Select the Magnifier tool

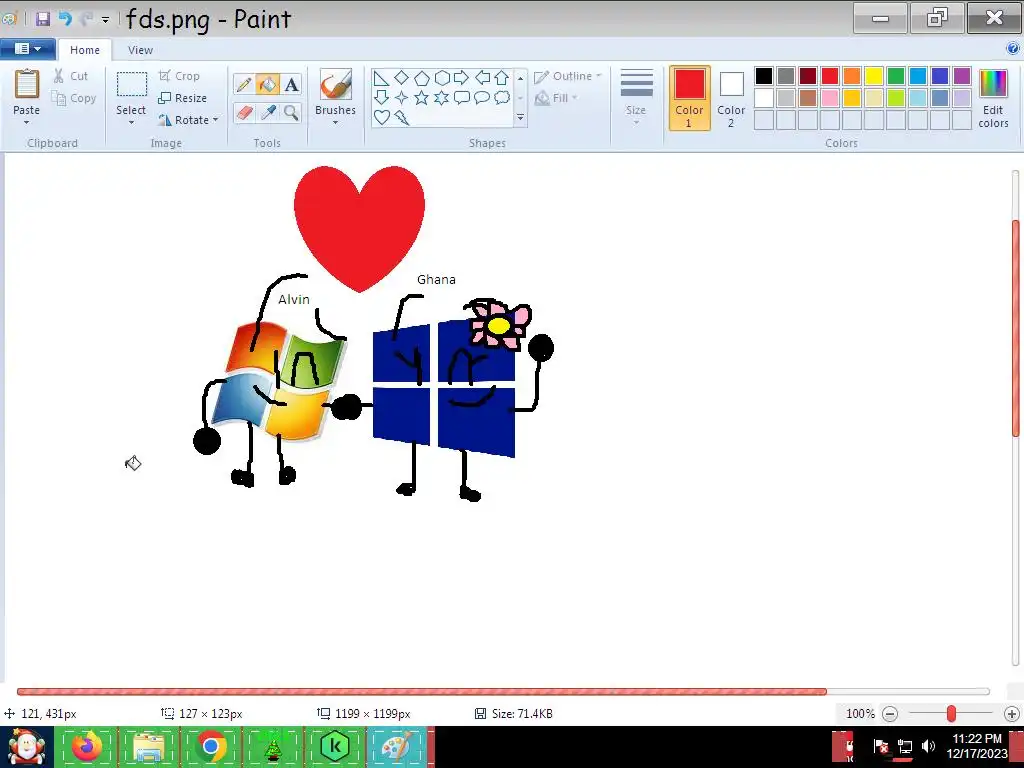(291, 112)
